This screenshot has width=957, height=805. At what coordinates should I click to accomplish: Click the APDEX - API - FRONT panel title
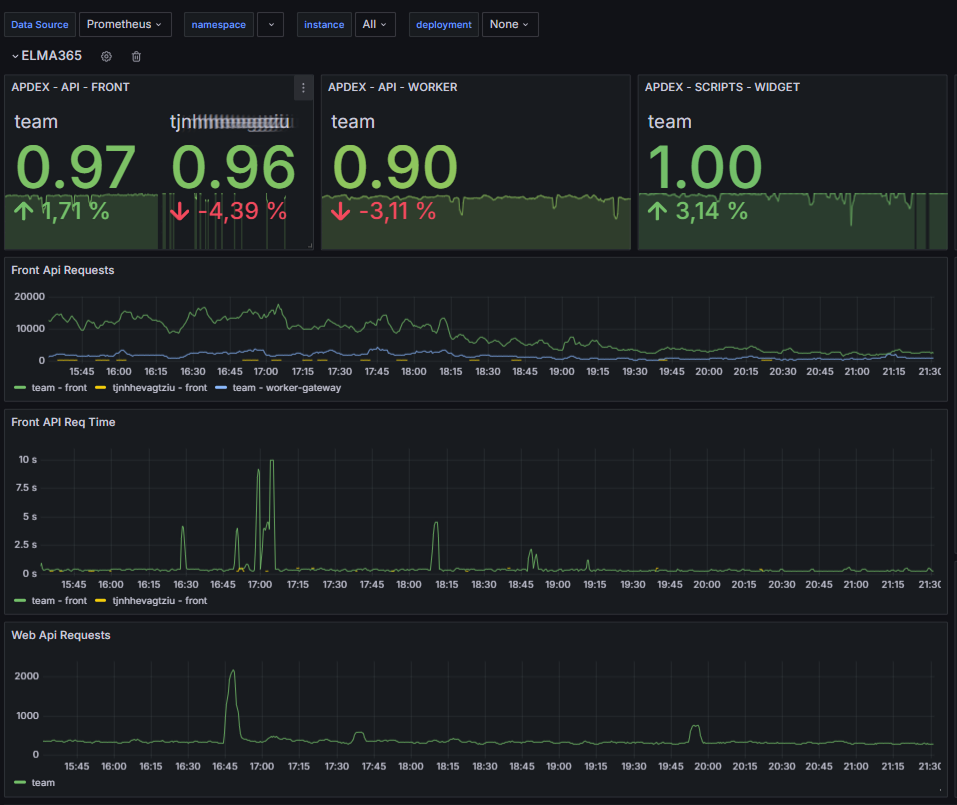(70, 87)
